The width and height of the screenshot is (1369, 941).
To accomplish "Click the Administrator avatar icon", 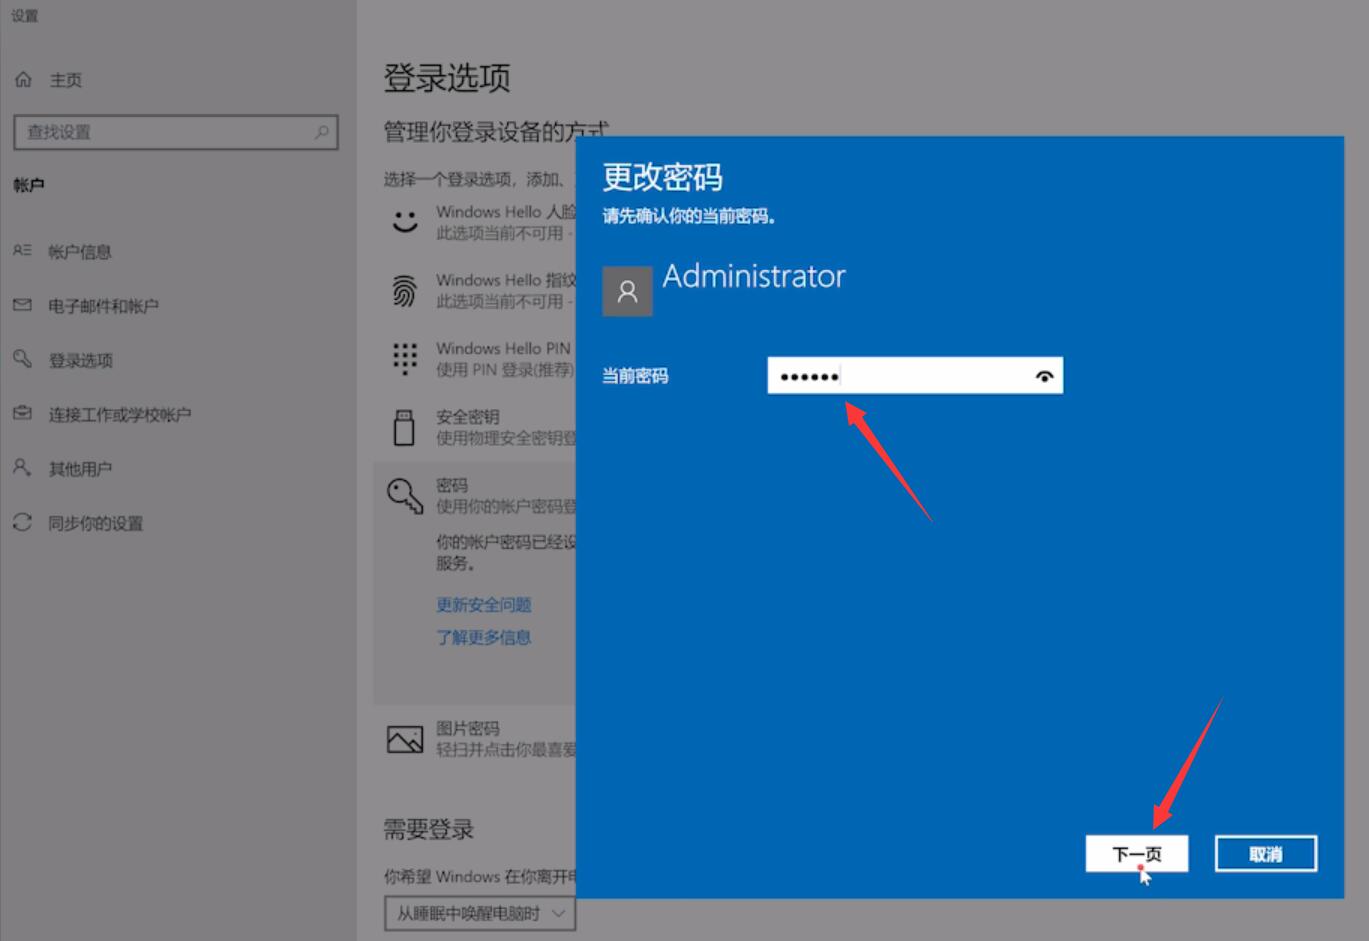I will (x=627, y=291).
